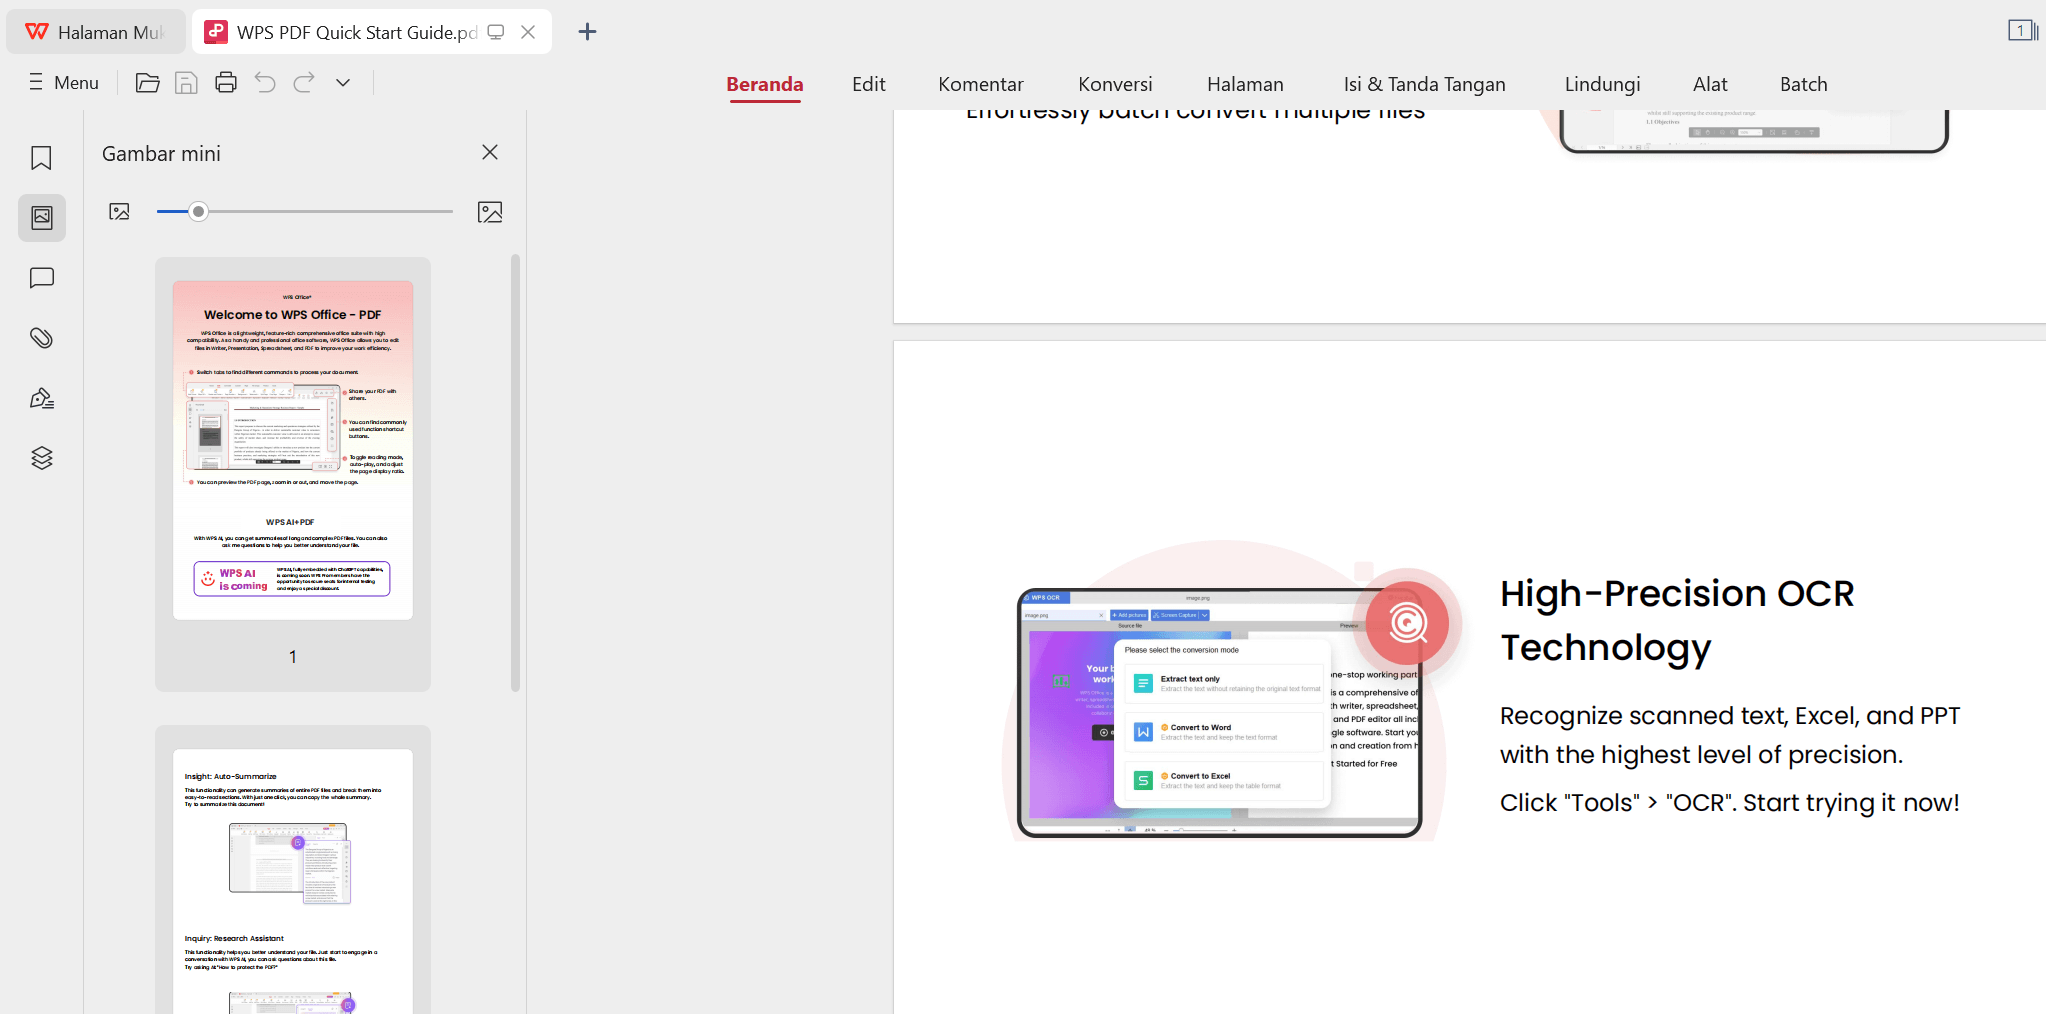The width and height of the screenshot is (2046, 1014).
Task: Expand the quick access toolbar dropdown
Action: (x=343, y=83)
